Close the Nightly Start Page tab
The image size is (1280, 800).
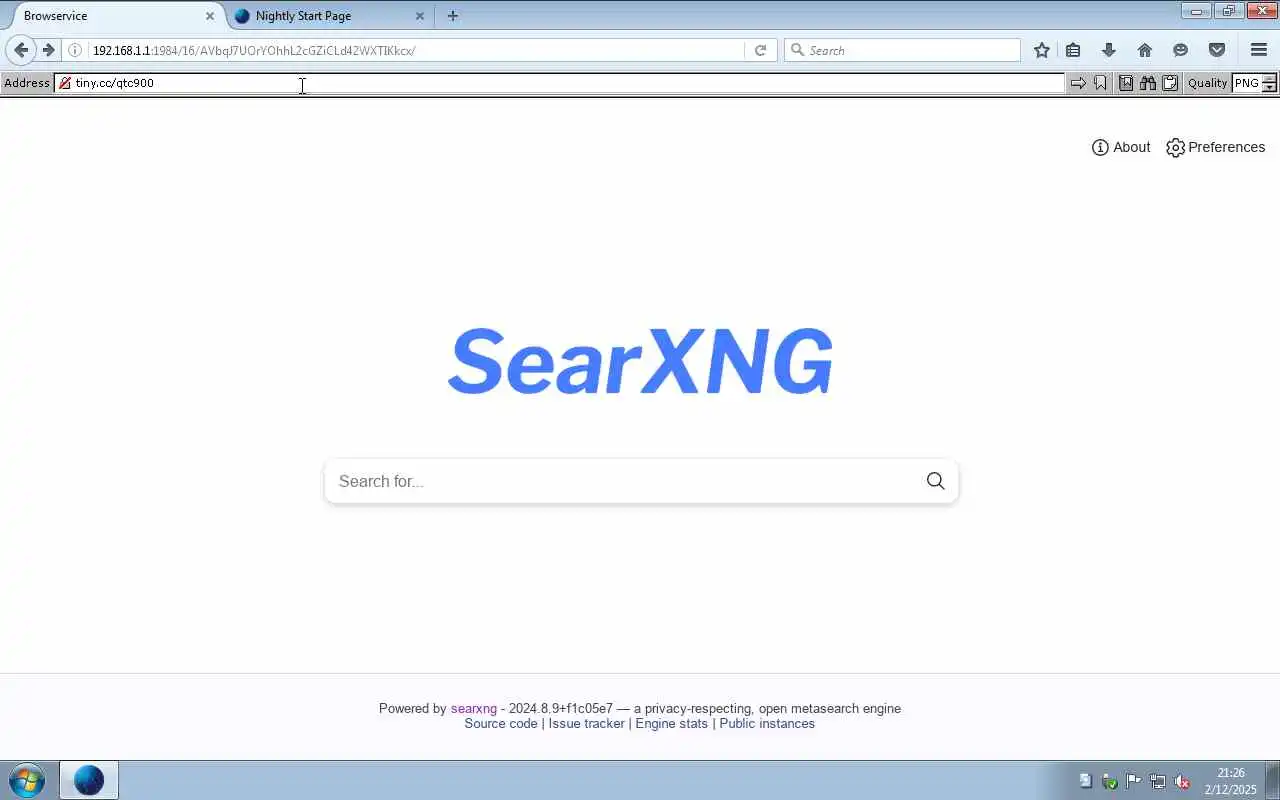pyautogui.click(x=420, y=16)
